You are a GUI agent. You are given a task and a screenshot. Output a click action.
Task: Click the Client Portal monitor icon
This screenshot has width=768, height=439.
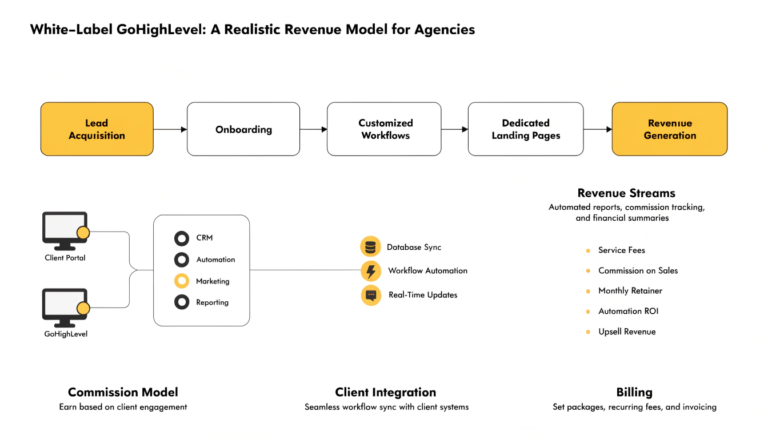[65, 231]
